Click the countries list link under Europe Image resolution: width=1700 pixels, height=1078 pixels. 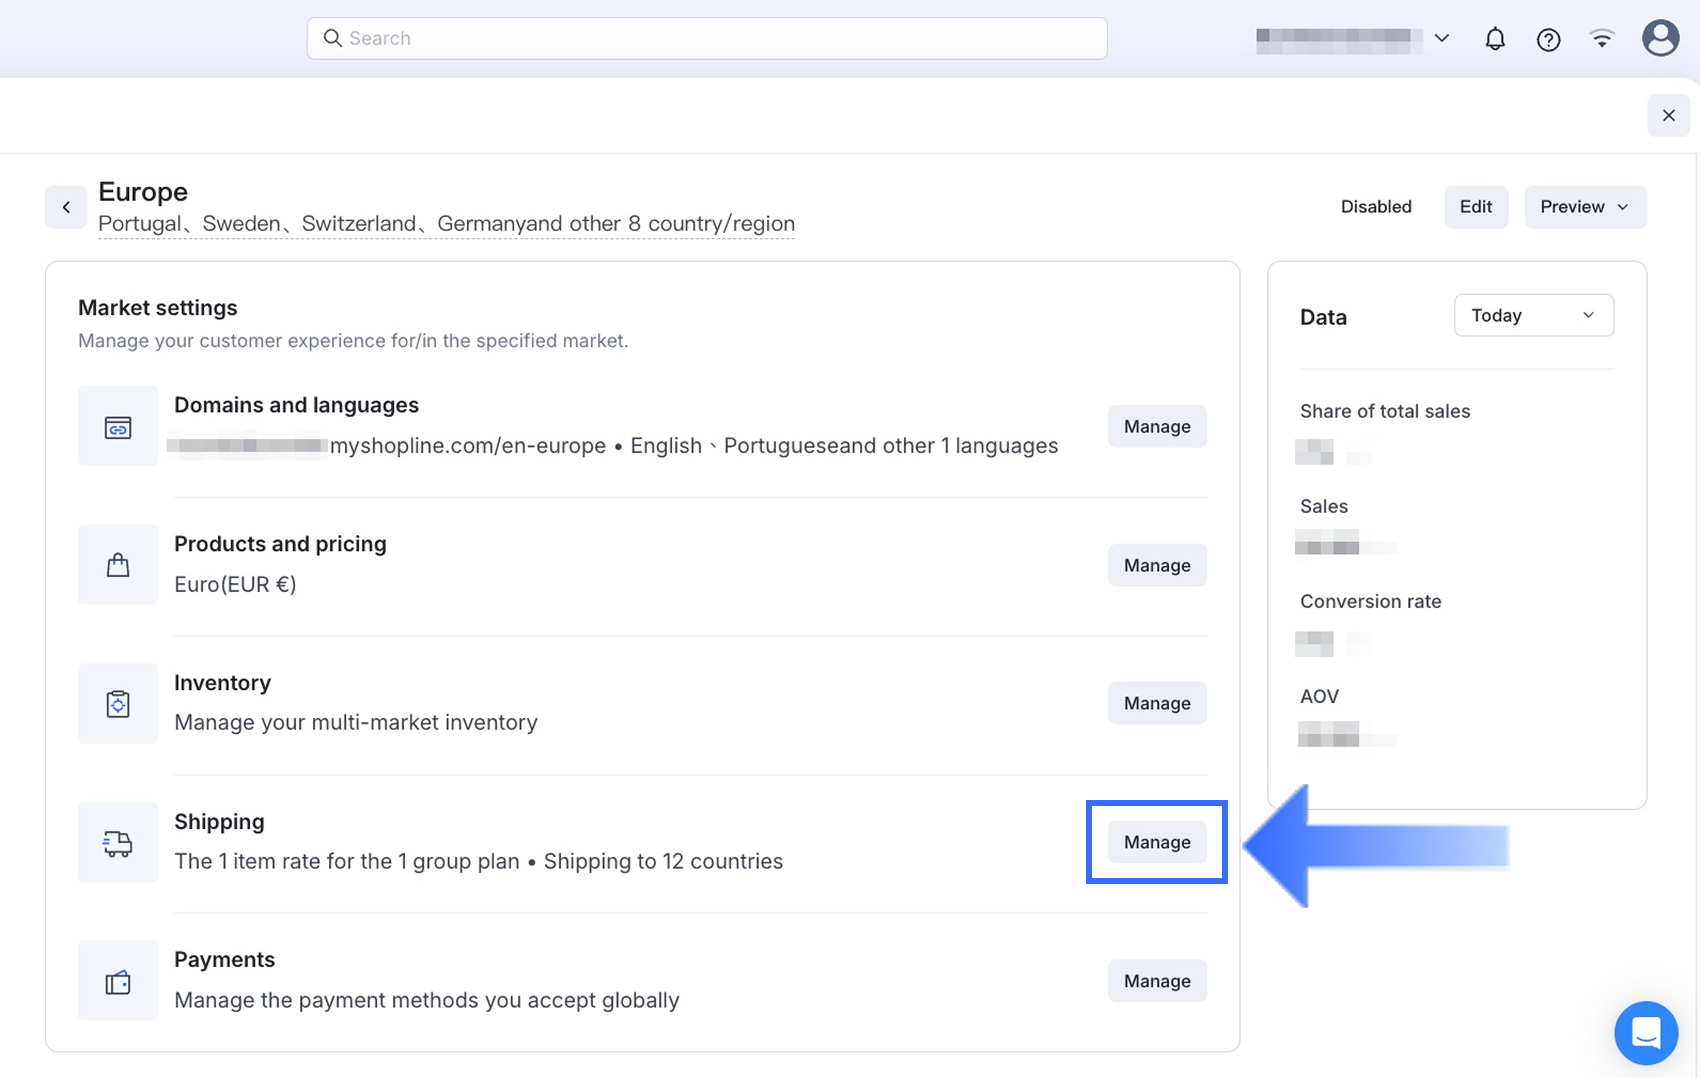tap(446, 224)
